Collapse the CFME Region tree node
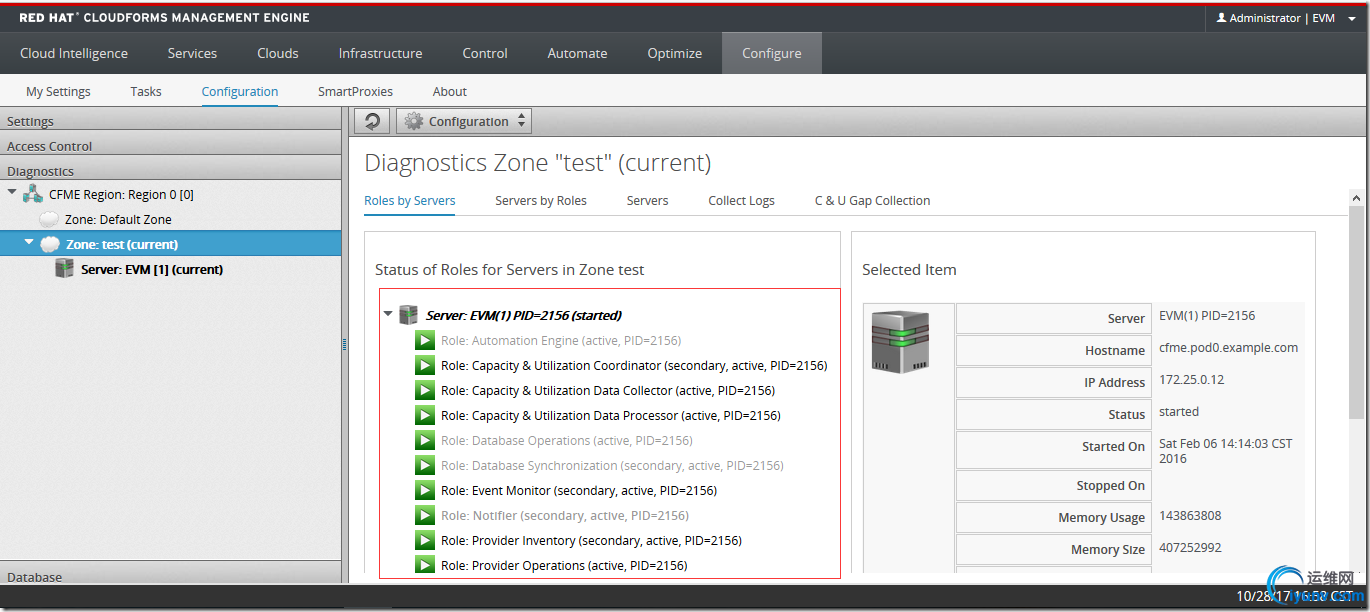Viewport: 1370px width, 612px height. coord(12,194)
